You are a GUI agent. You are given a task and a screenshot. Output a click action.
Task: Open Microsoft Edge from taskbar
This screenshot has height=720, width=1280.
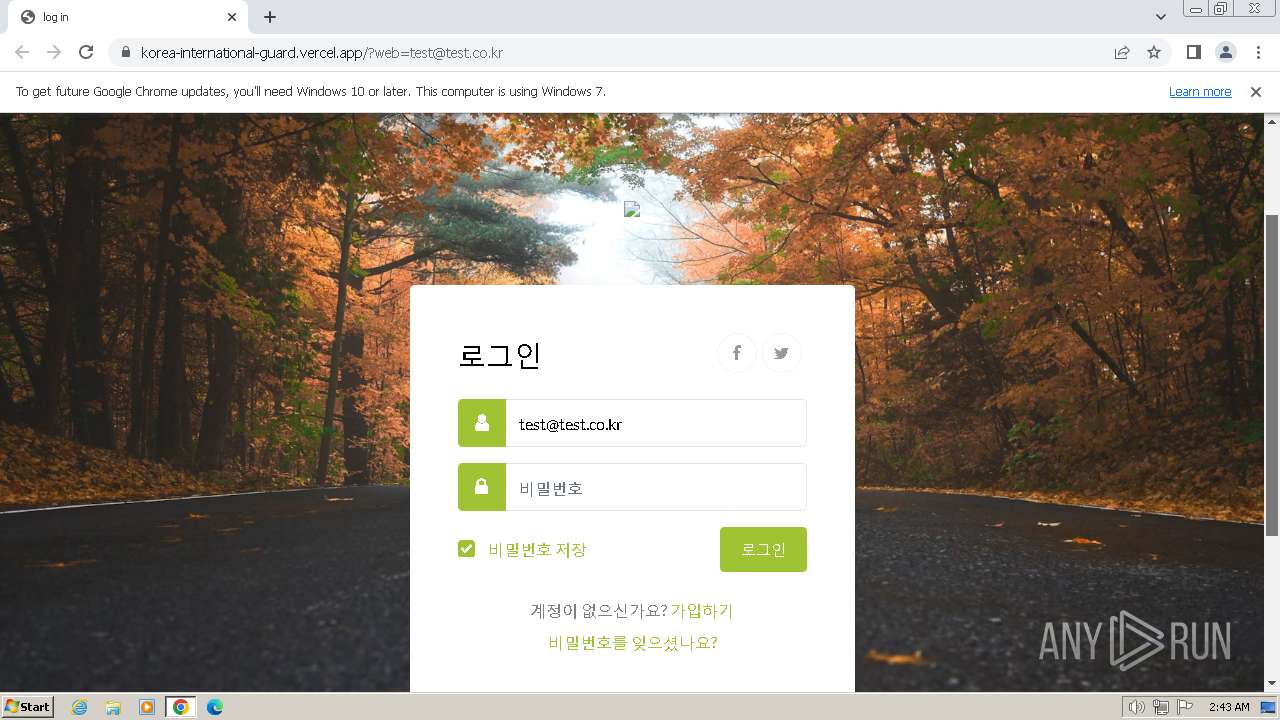tap(215, 707)
